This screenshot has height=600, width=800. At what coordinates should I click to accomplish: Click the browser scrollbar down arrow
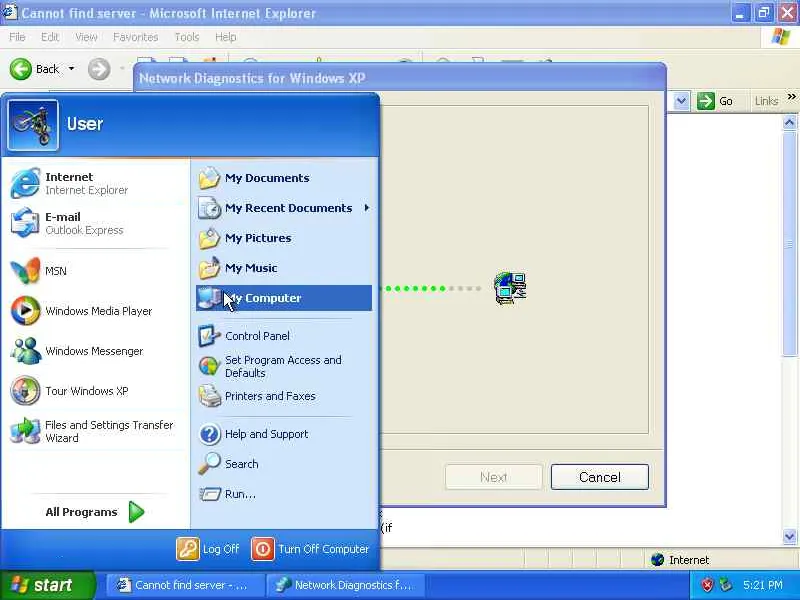pos(789,536)
